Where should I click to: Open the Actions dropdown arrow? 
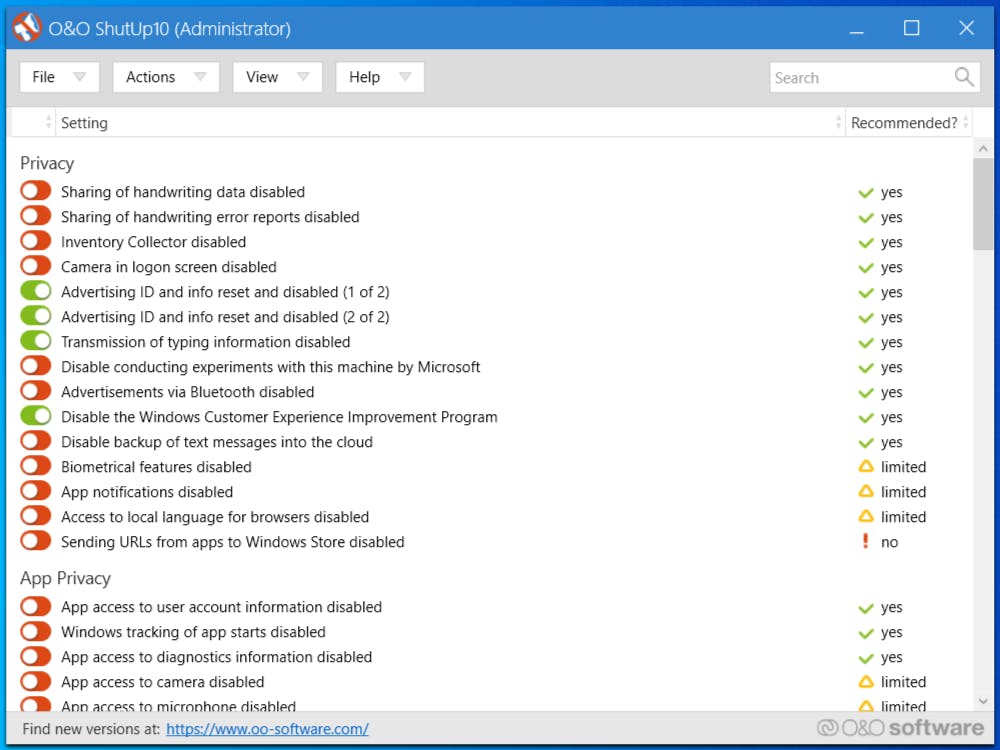202,77
